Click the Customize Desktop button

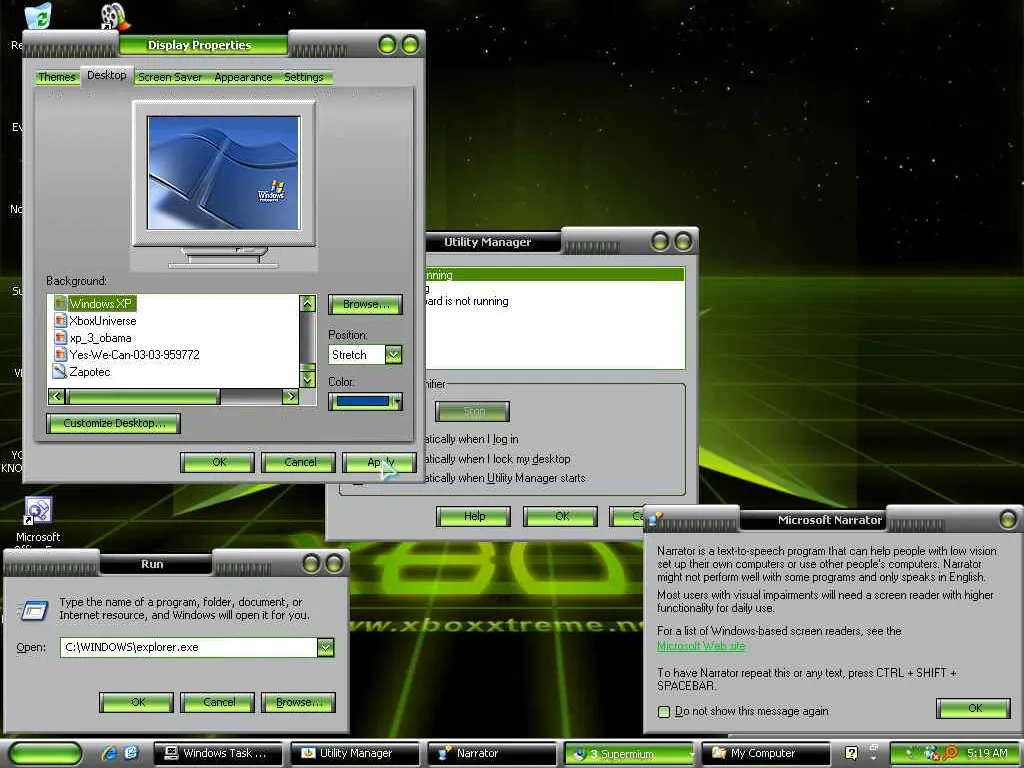click(114, 423)
